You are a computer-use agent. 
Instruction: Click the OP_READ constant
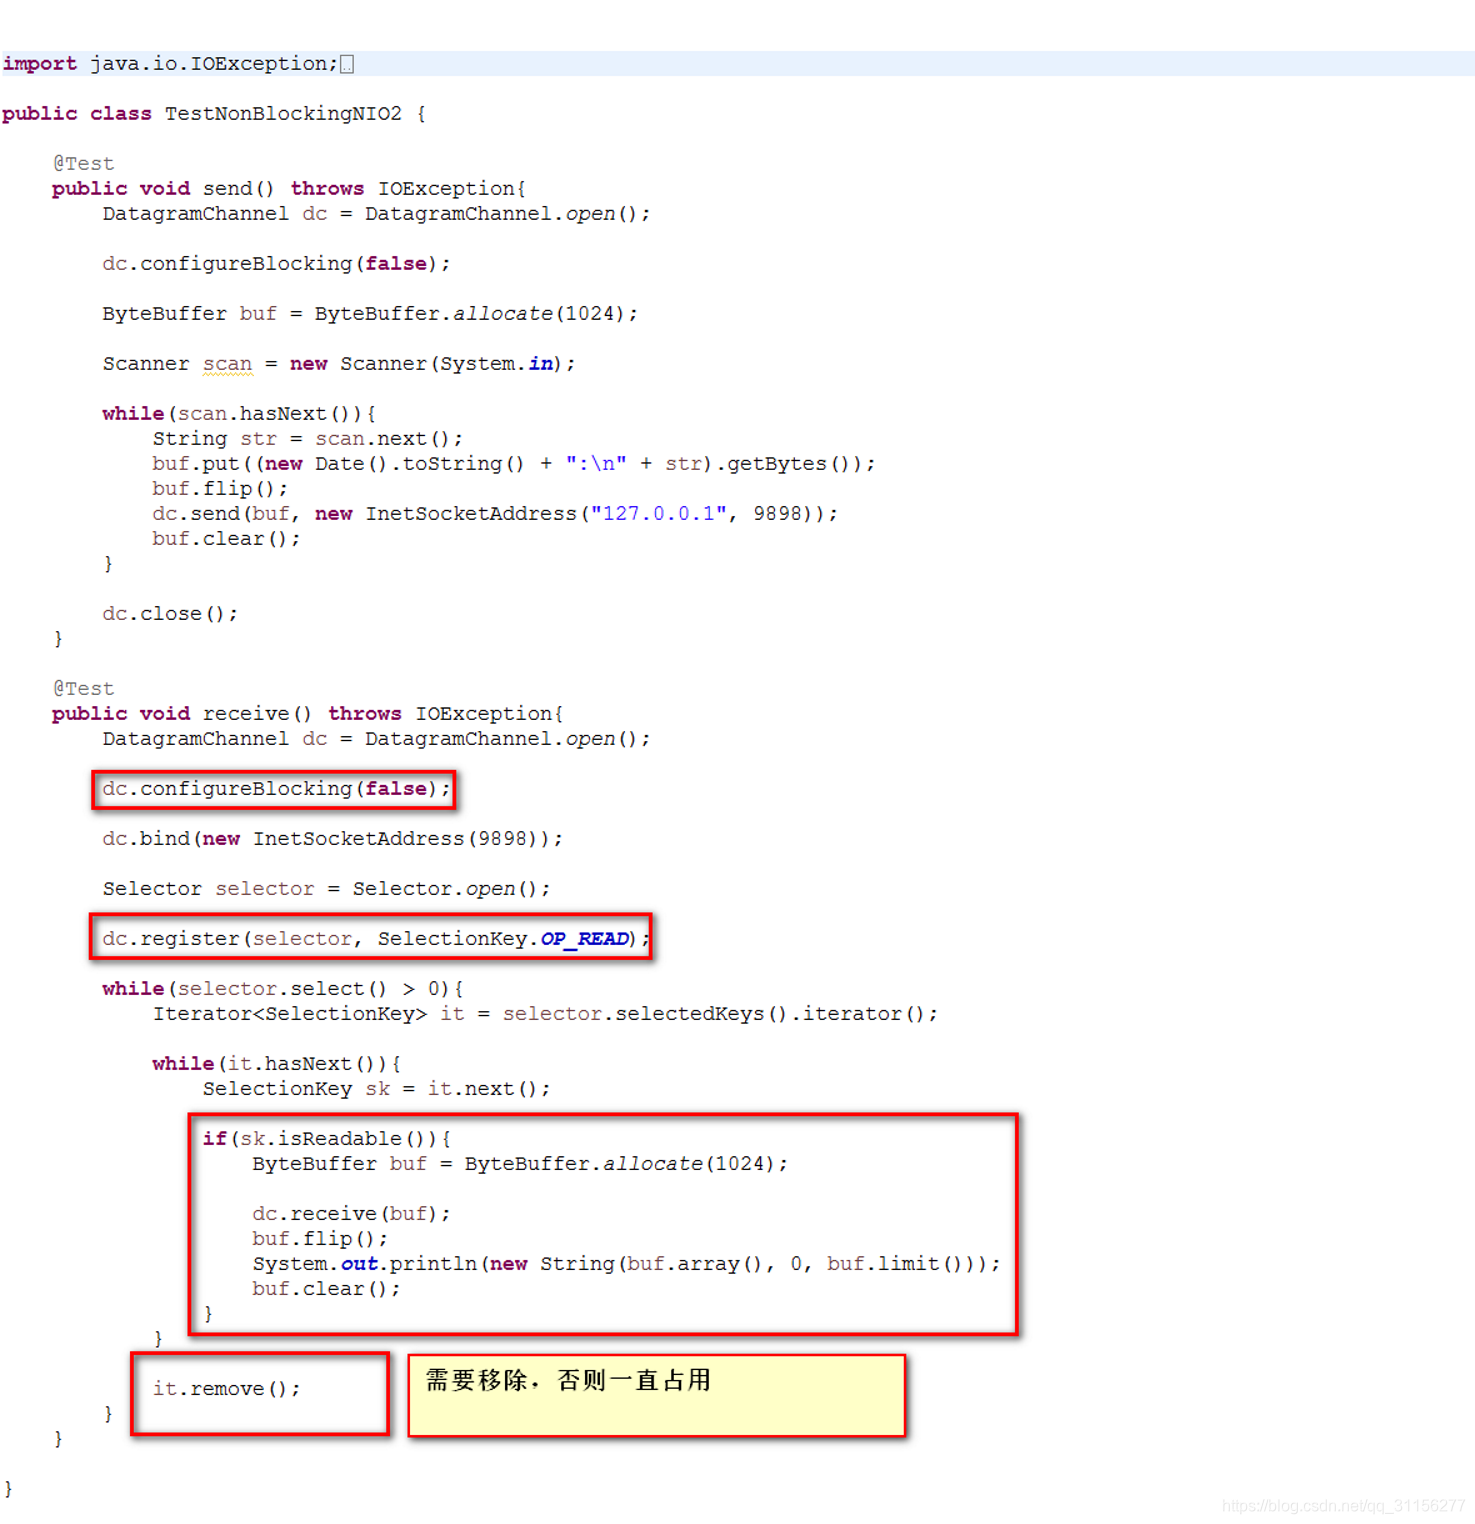[x=585, y=939]
